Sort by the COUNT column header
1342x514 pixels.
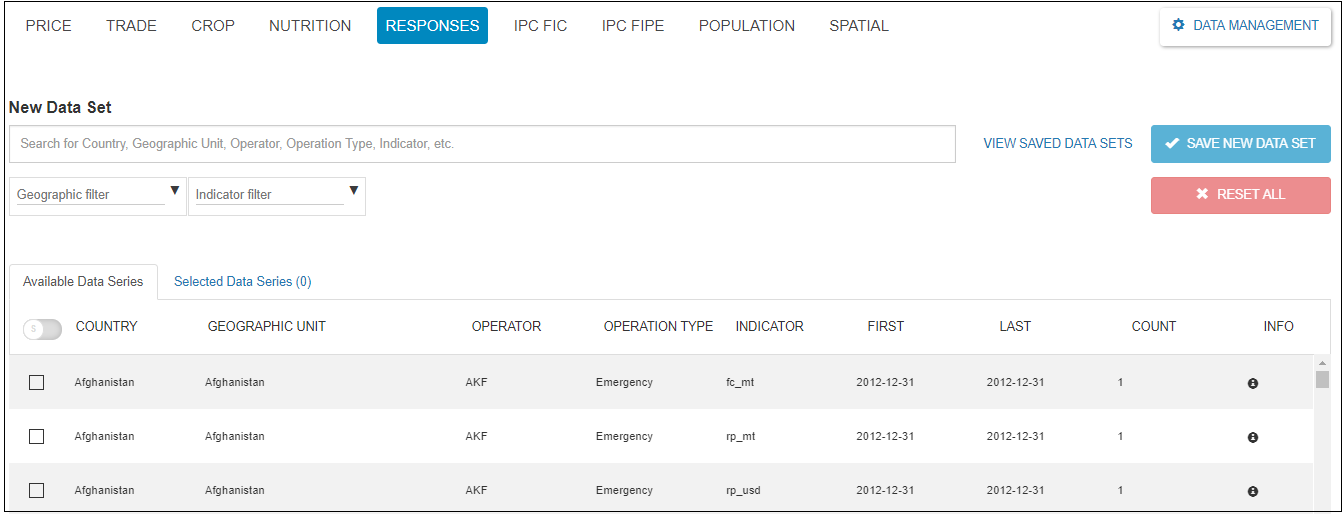1153,327
